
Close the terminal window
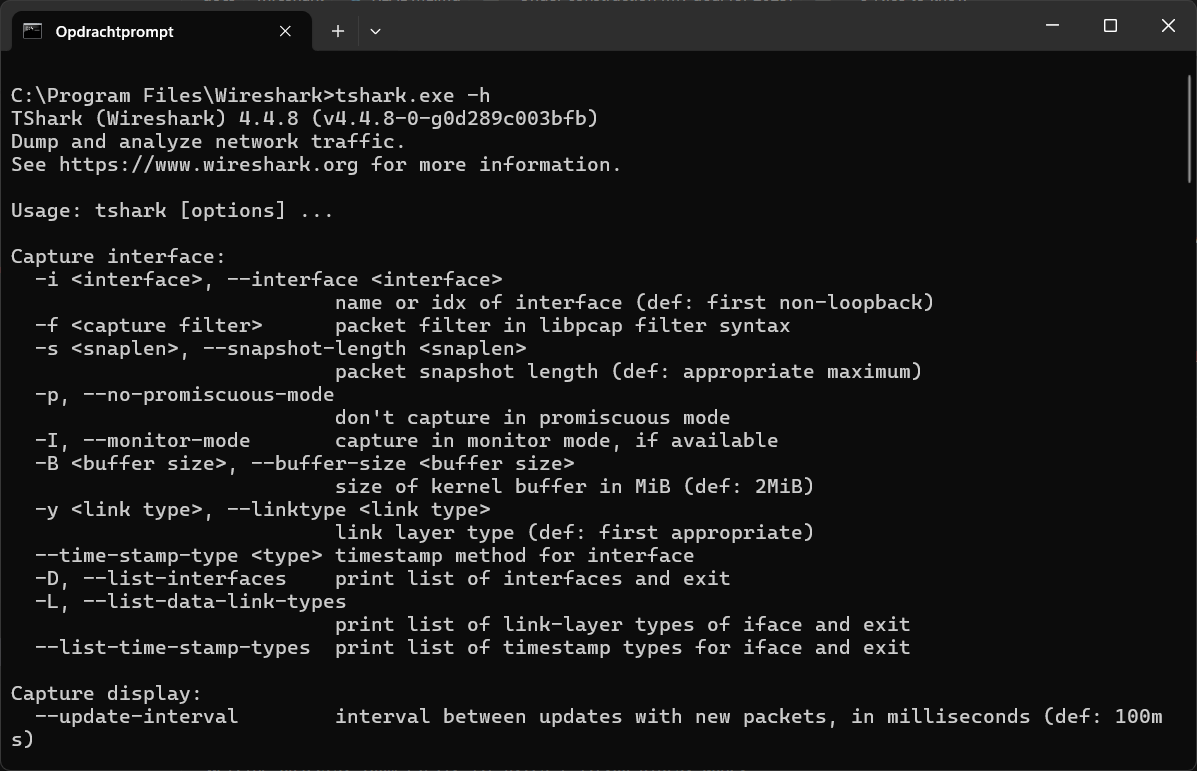tap(1168, 26)
